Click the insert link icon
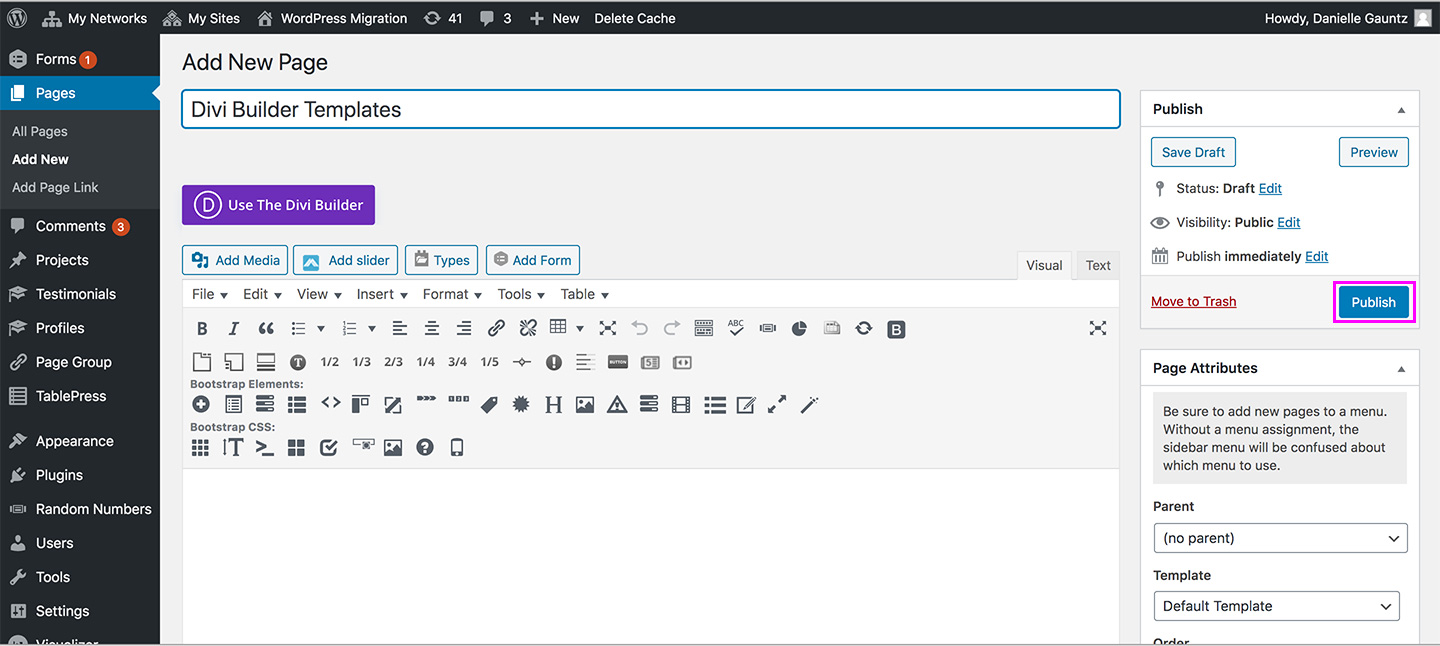 point(496,327)
